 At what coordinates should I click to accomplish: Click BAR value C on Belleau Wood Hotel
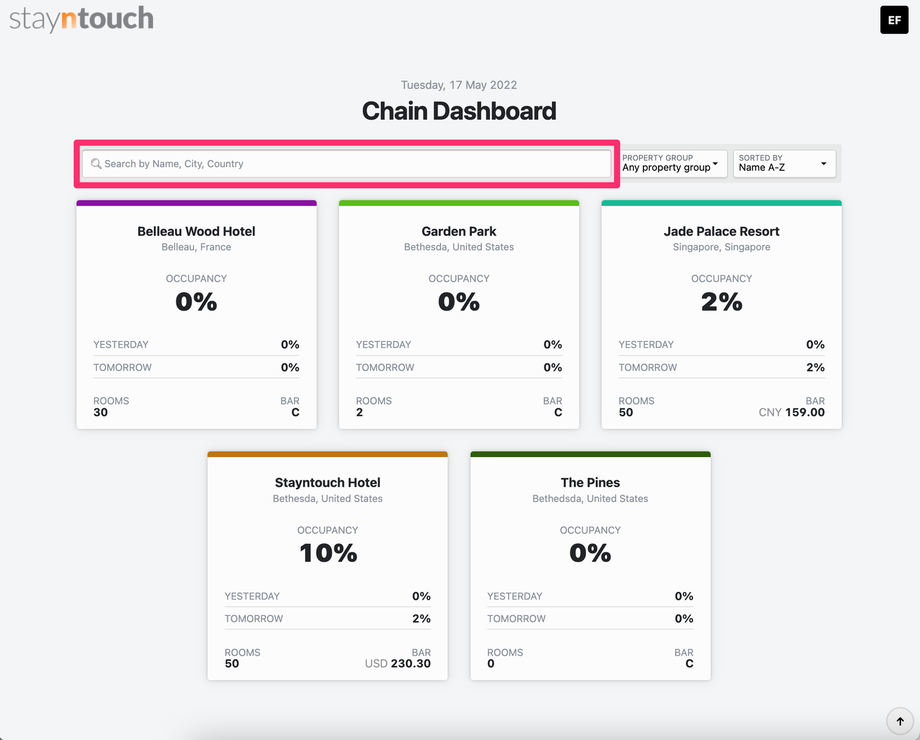[295, 413]
